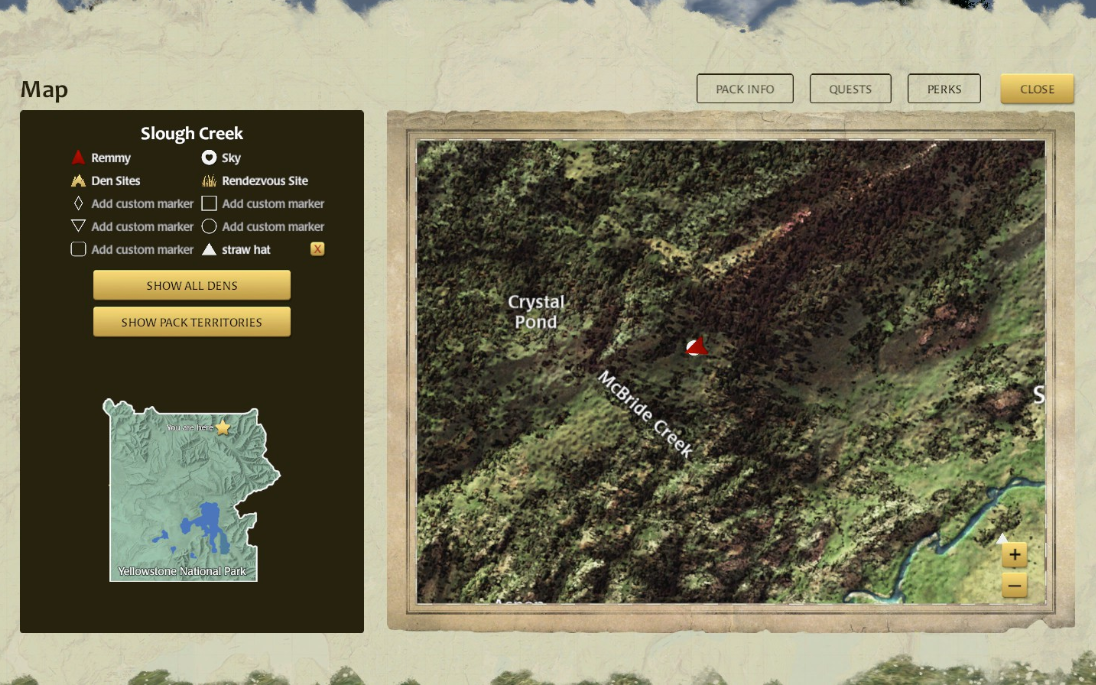
Task: Open the Pack Info screen
Action: (744, 89)
